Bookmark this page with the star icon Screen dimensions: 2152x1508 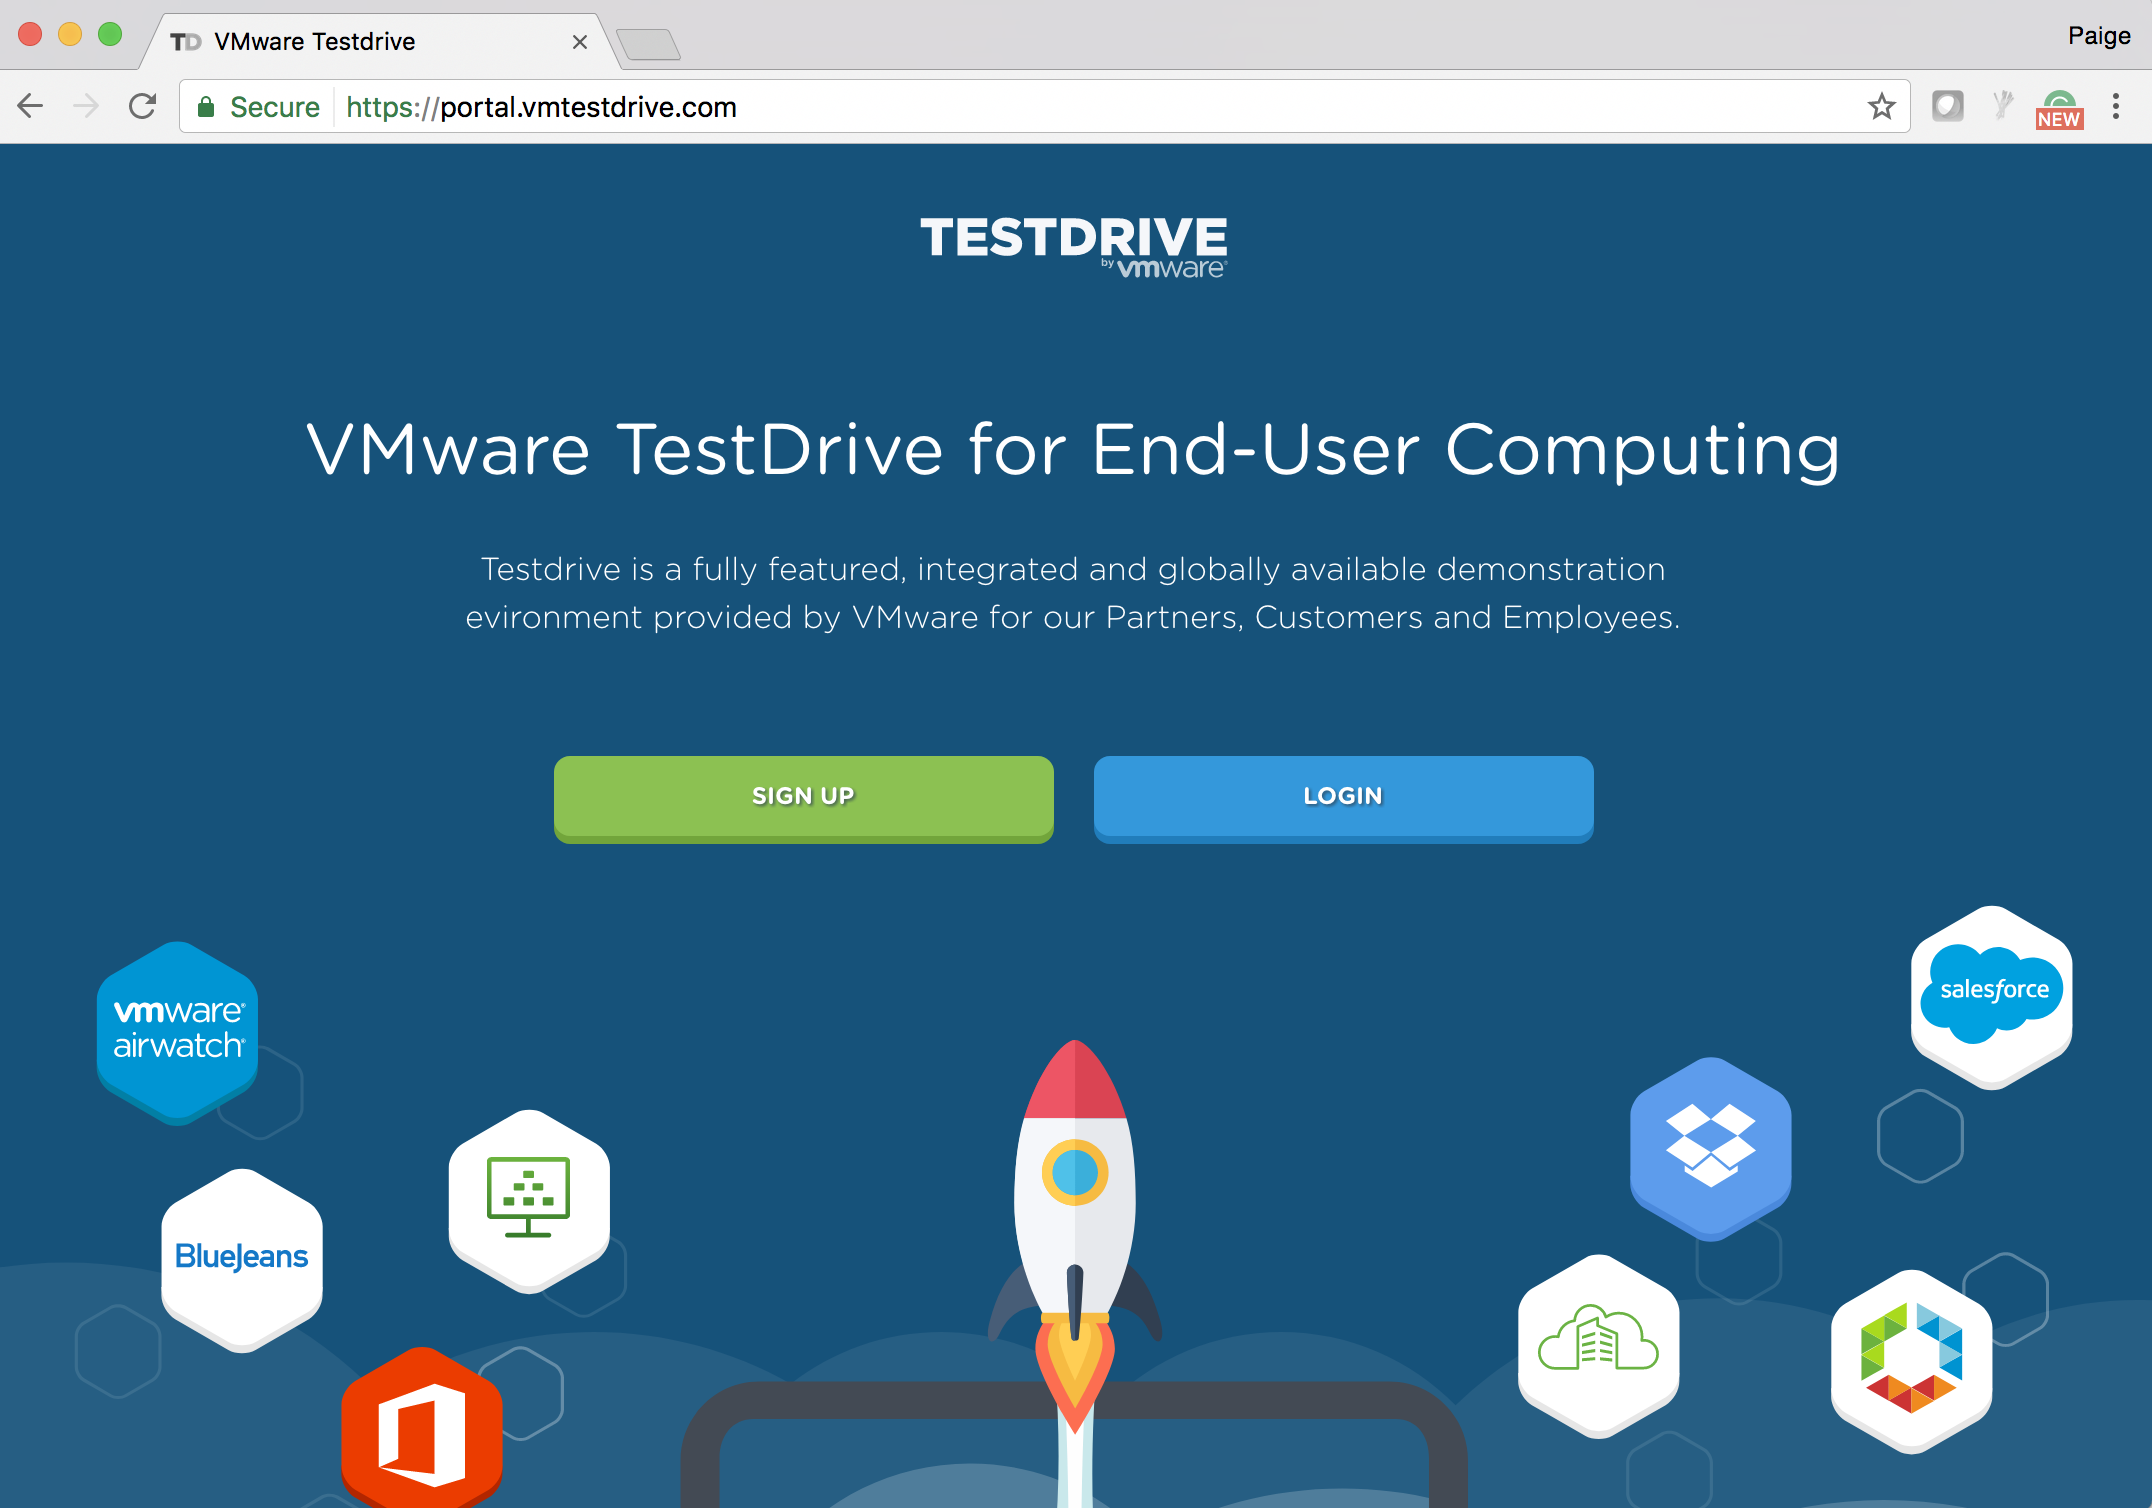pos(1881,106)
